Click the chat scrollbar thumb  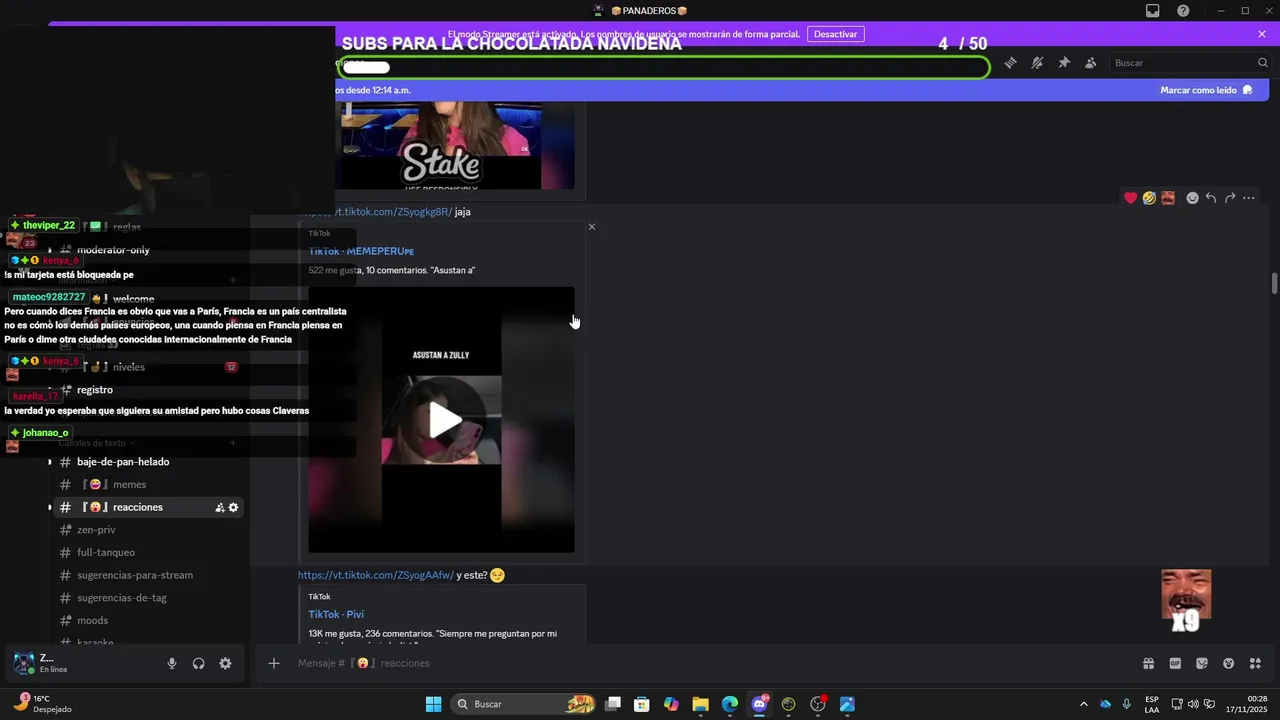click(x=1274, y=283)
